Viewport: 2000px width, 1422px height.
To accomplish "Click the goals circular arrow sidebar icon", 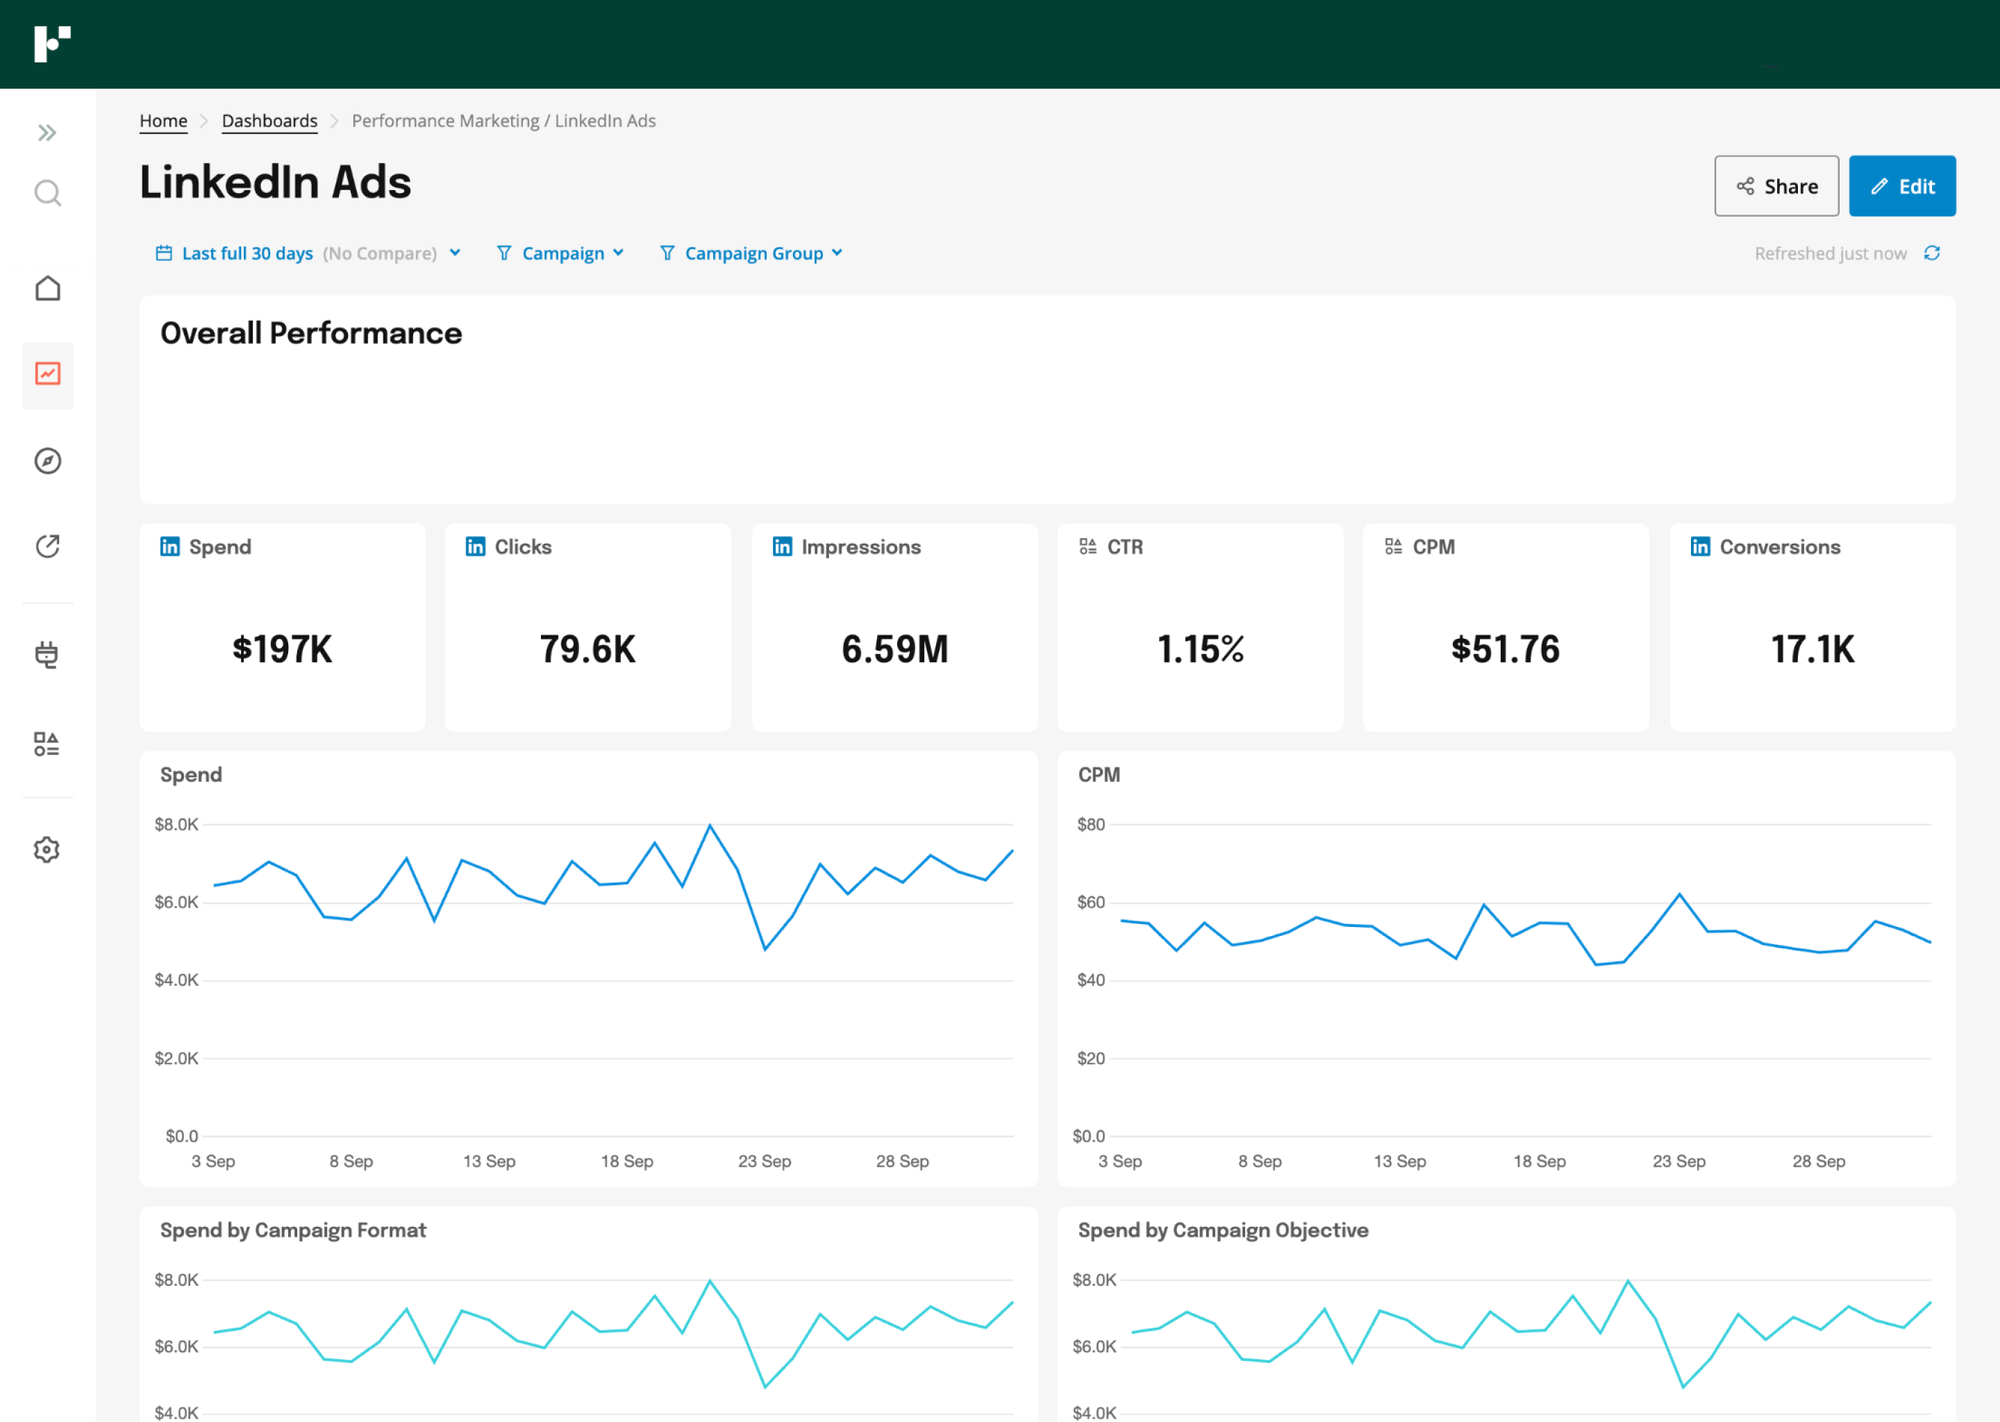I will coord(47,546).
